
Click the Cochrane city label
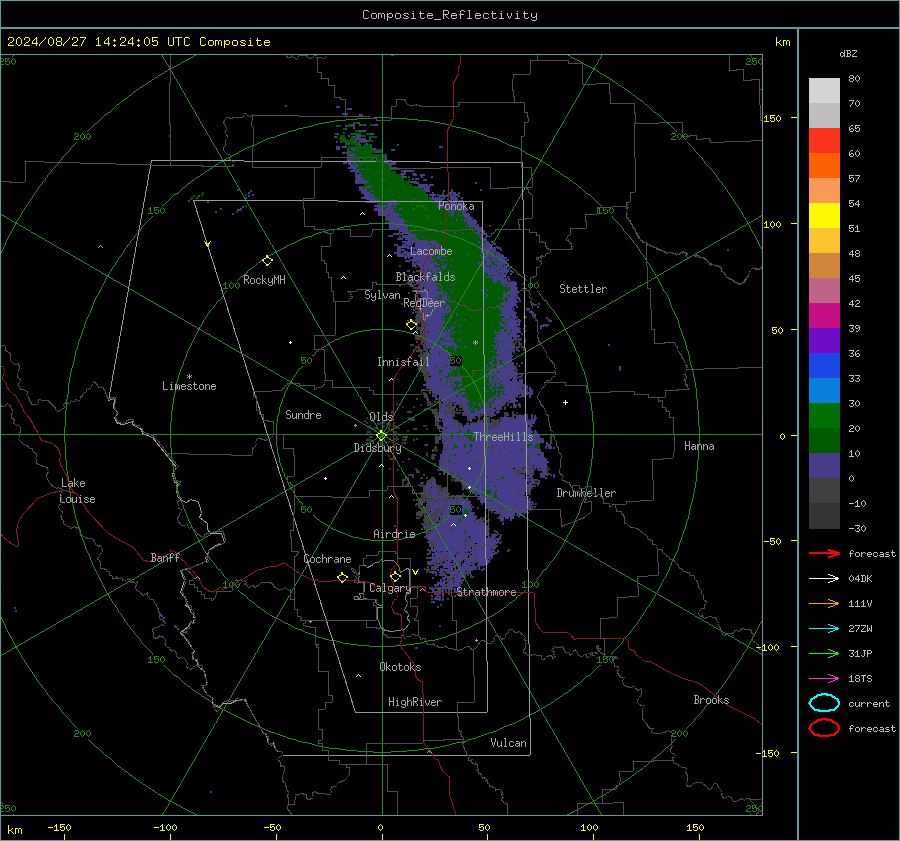[x=327, y=559]
